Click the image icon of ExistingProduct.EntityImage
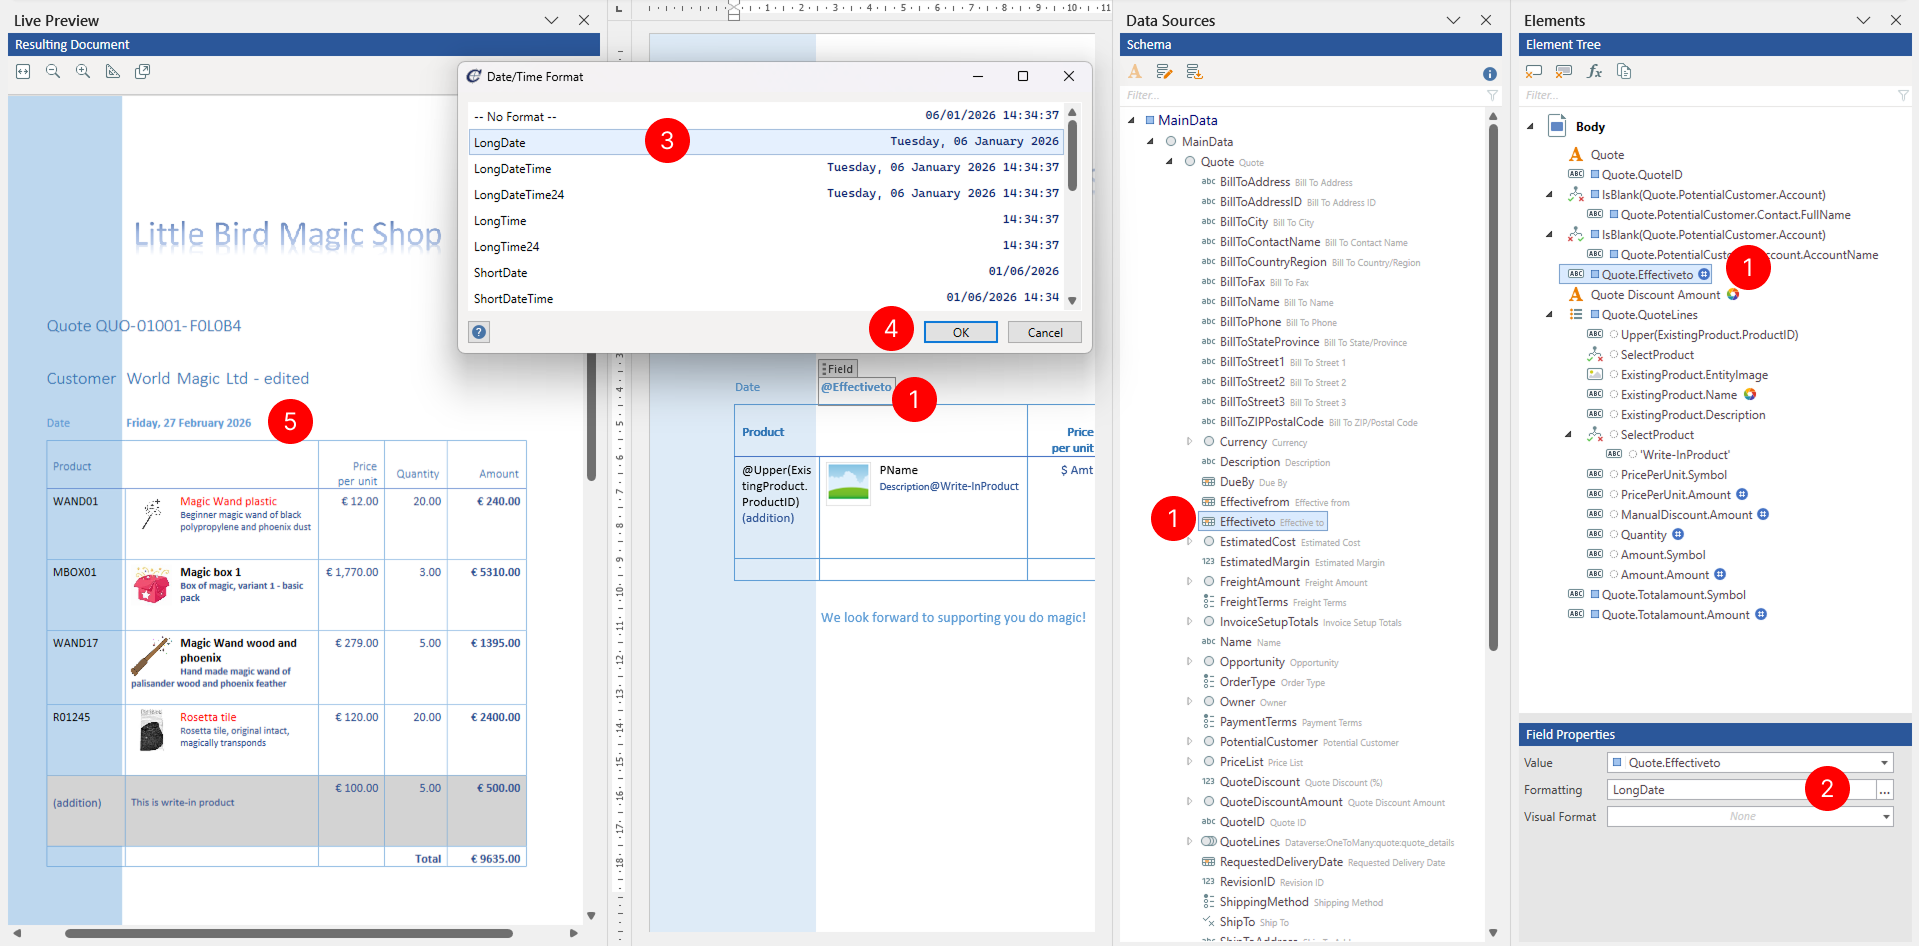1919x946 pixels. tap(1595, 374)
